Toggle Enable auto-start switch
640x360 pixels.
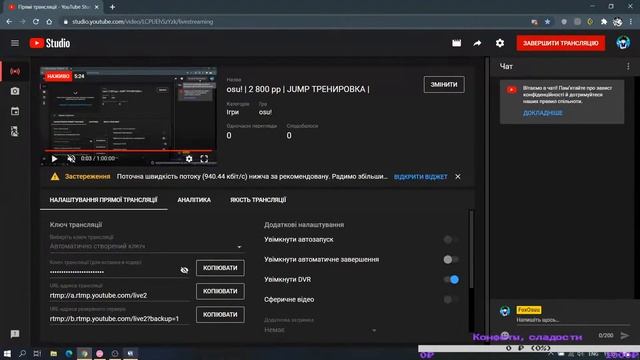click(451, 240)
